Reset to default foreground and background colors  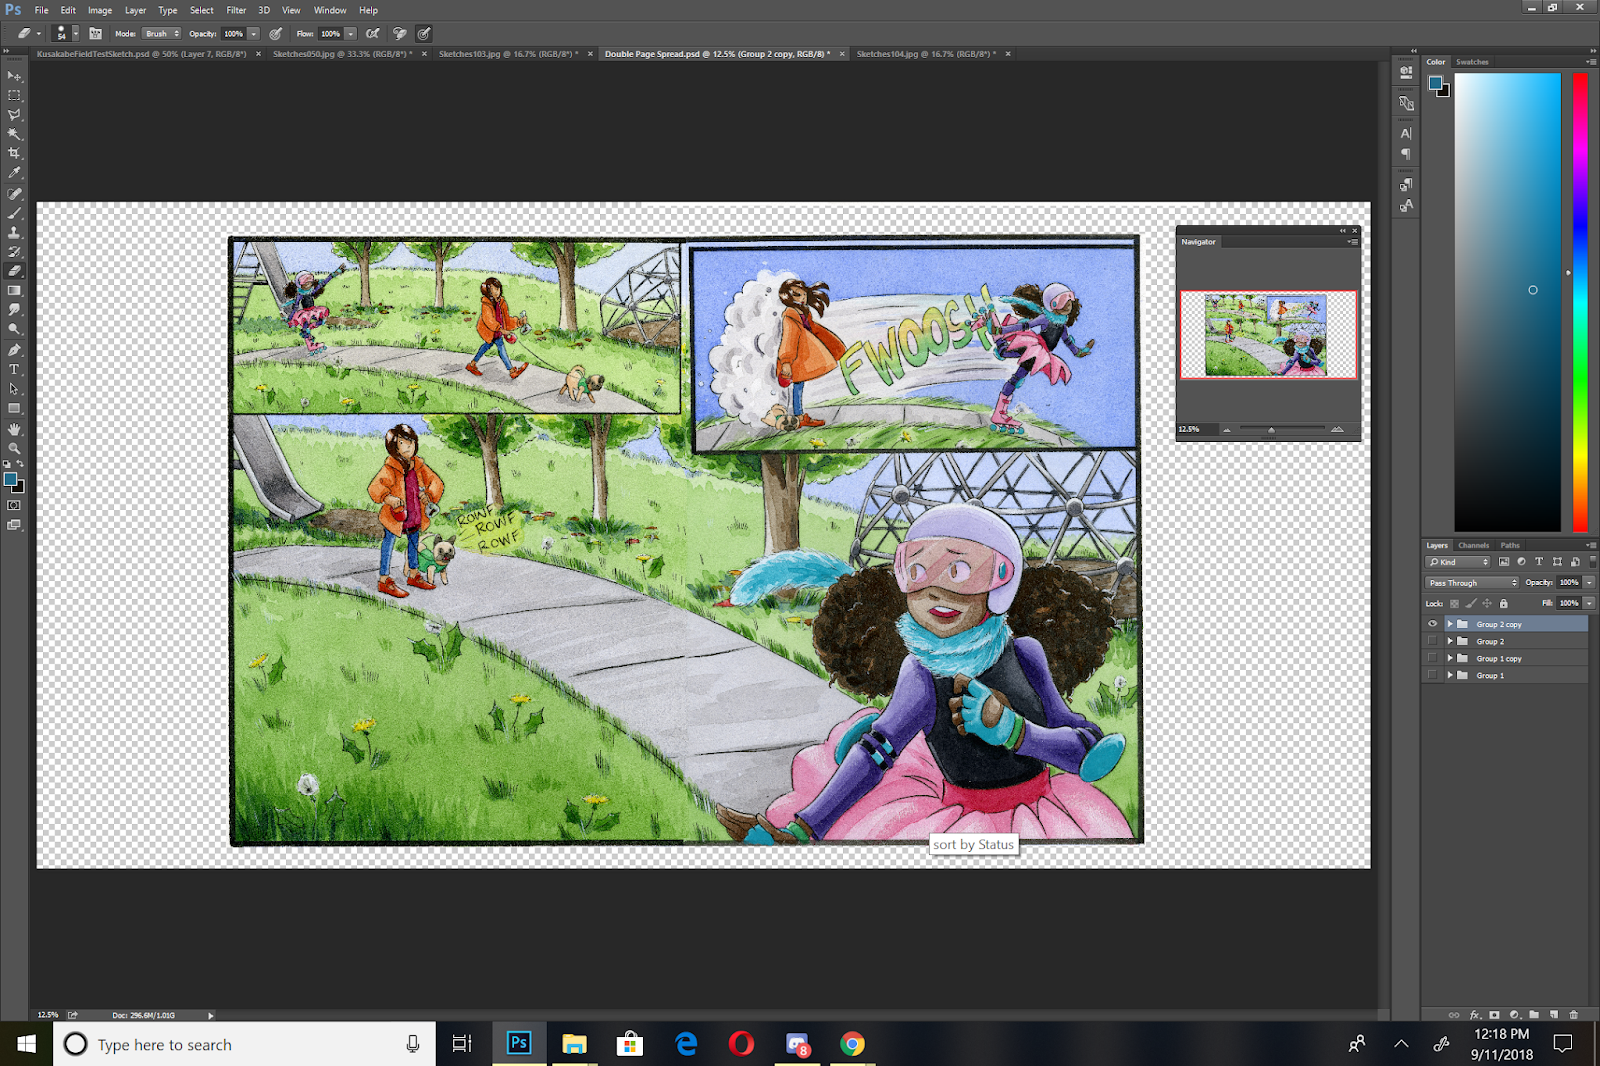[x=7, y=465]
